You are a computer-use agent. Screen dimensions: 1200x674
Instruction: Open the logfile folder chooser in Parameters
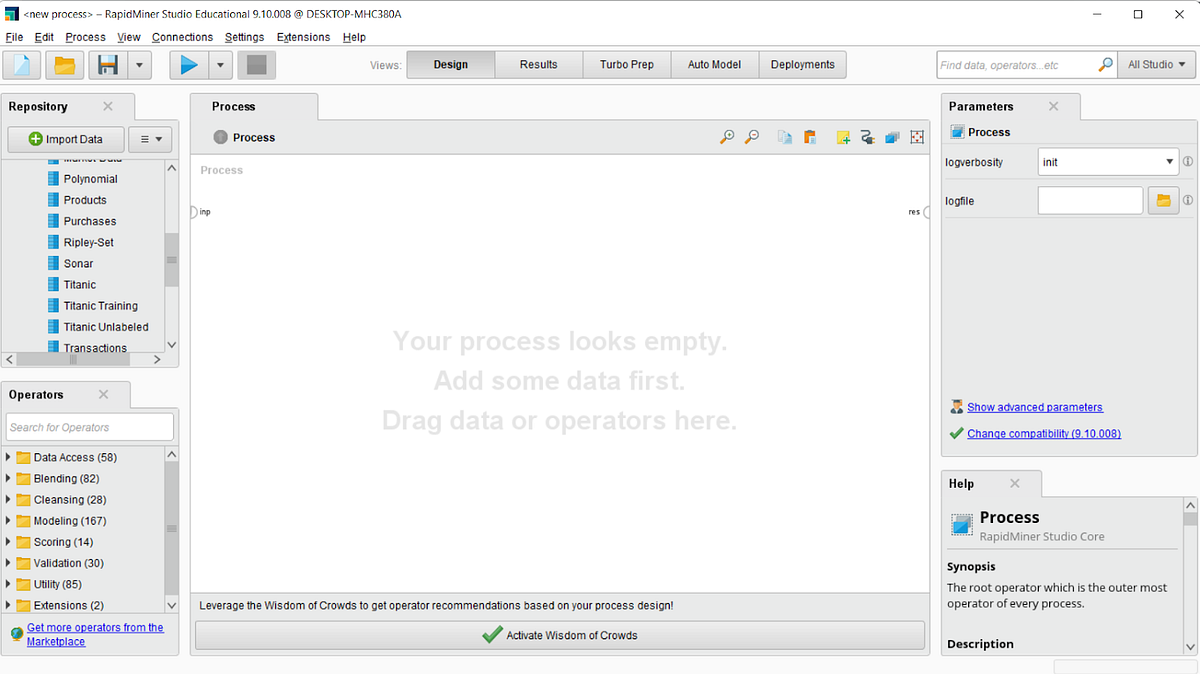point(1163,200)
